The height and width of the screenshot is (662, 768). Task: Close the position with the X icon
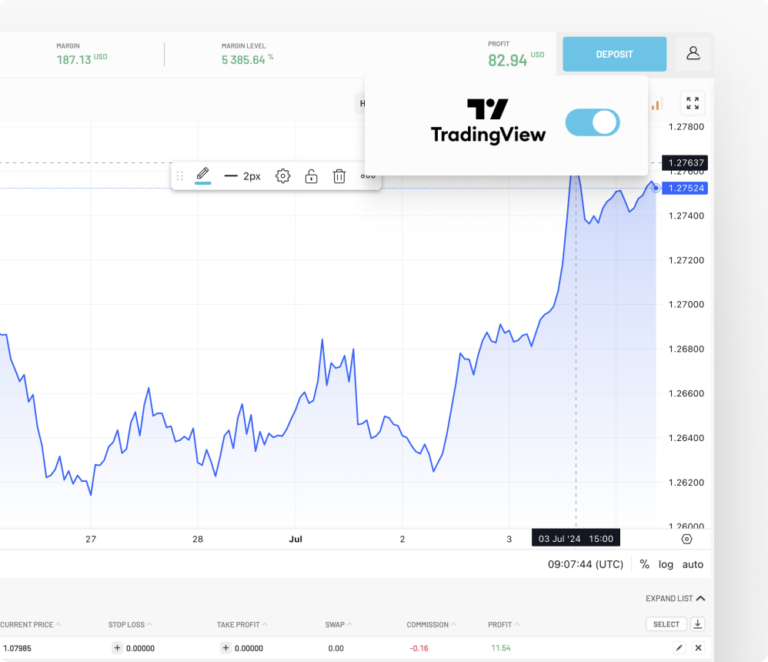[698, 648]
